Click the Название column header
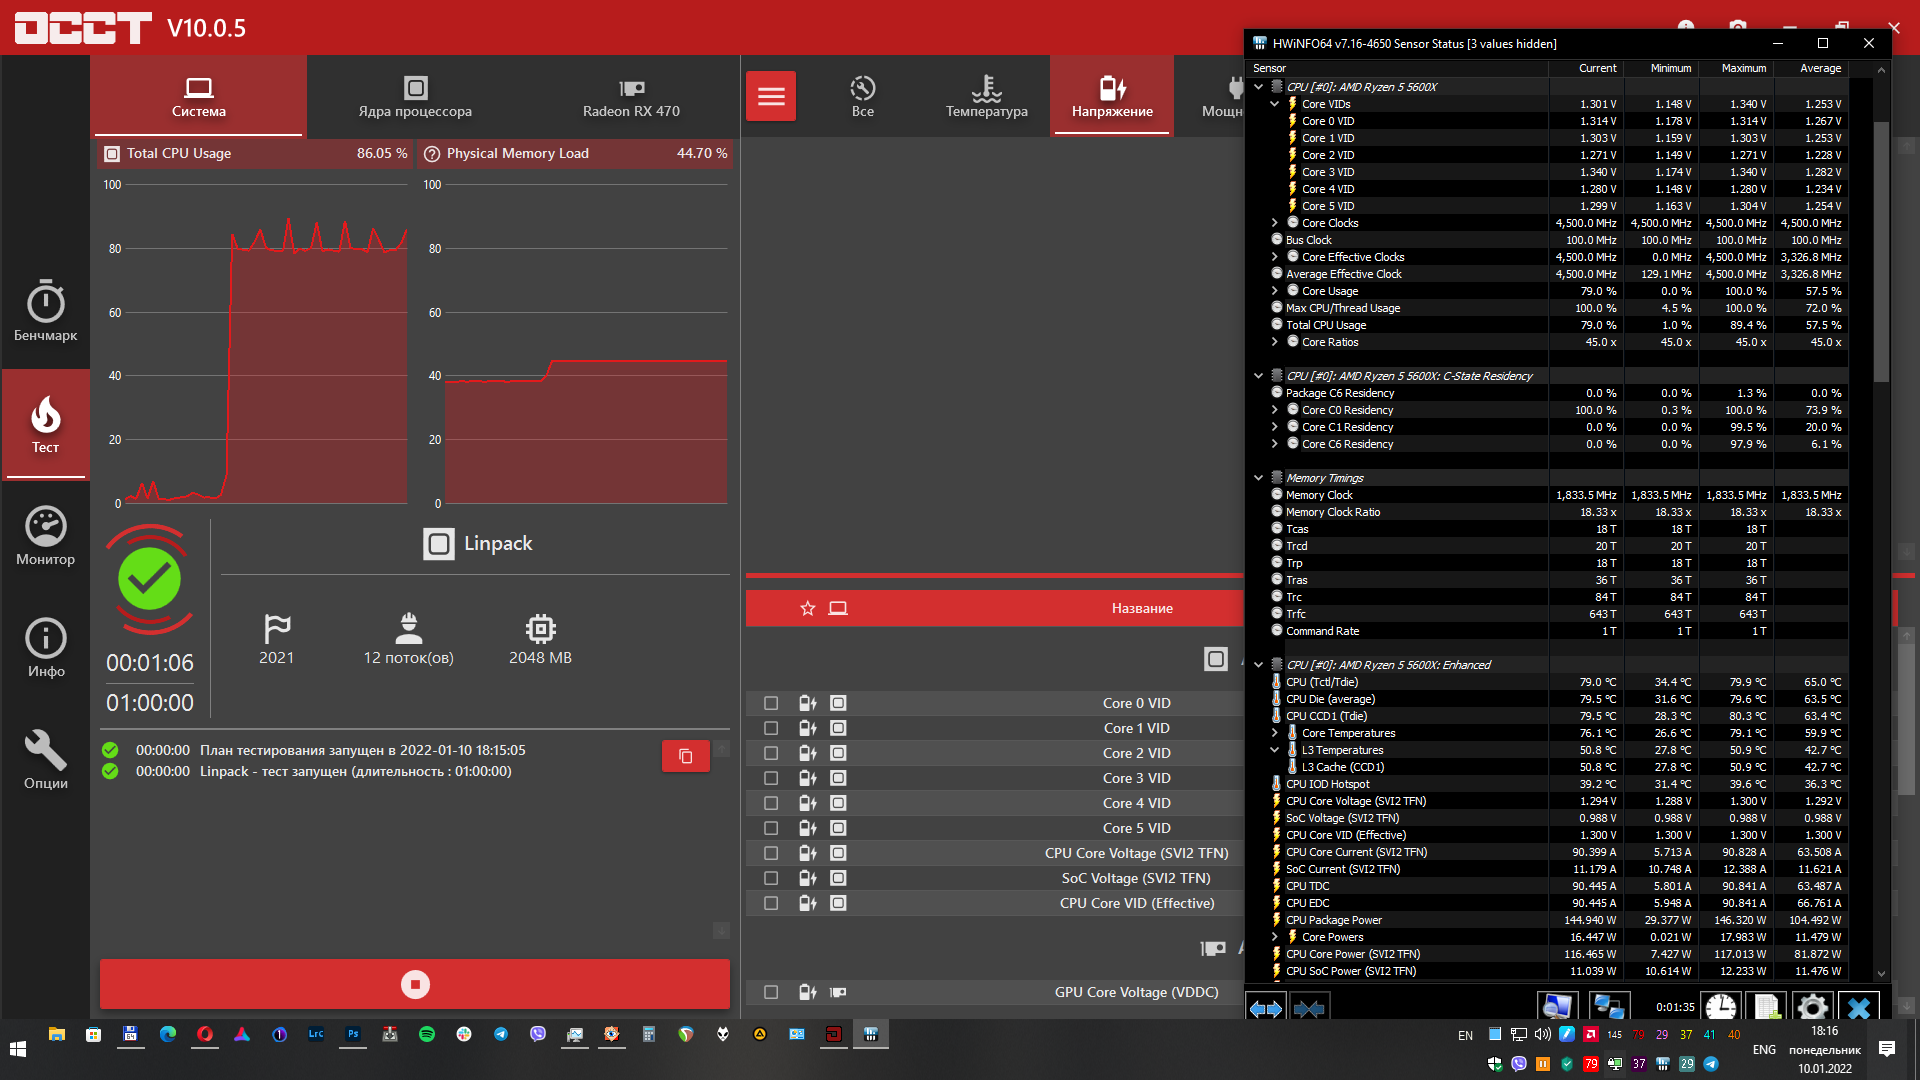Screen dimensions: 1920x1080 tap(1141, 608)
